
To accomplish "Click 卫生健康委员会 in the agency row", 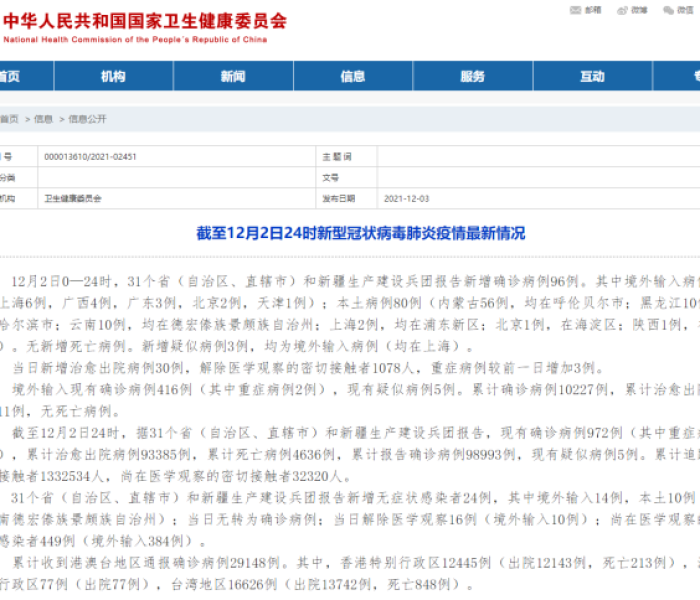I will pyautogui.click(x=73, y=199).
